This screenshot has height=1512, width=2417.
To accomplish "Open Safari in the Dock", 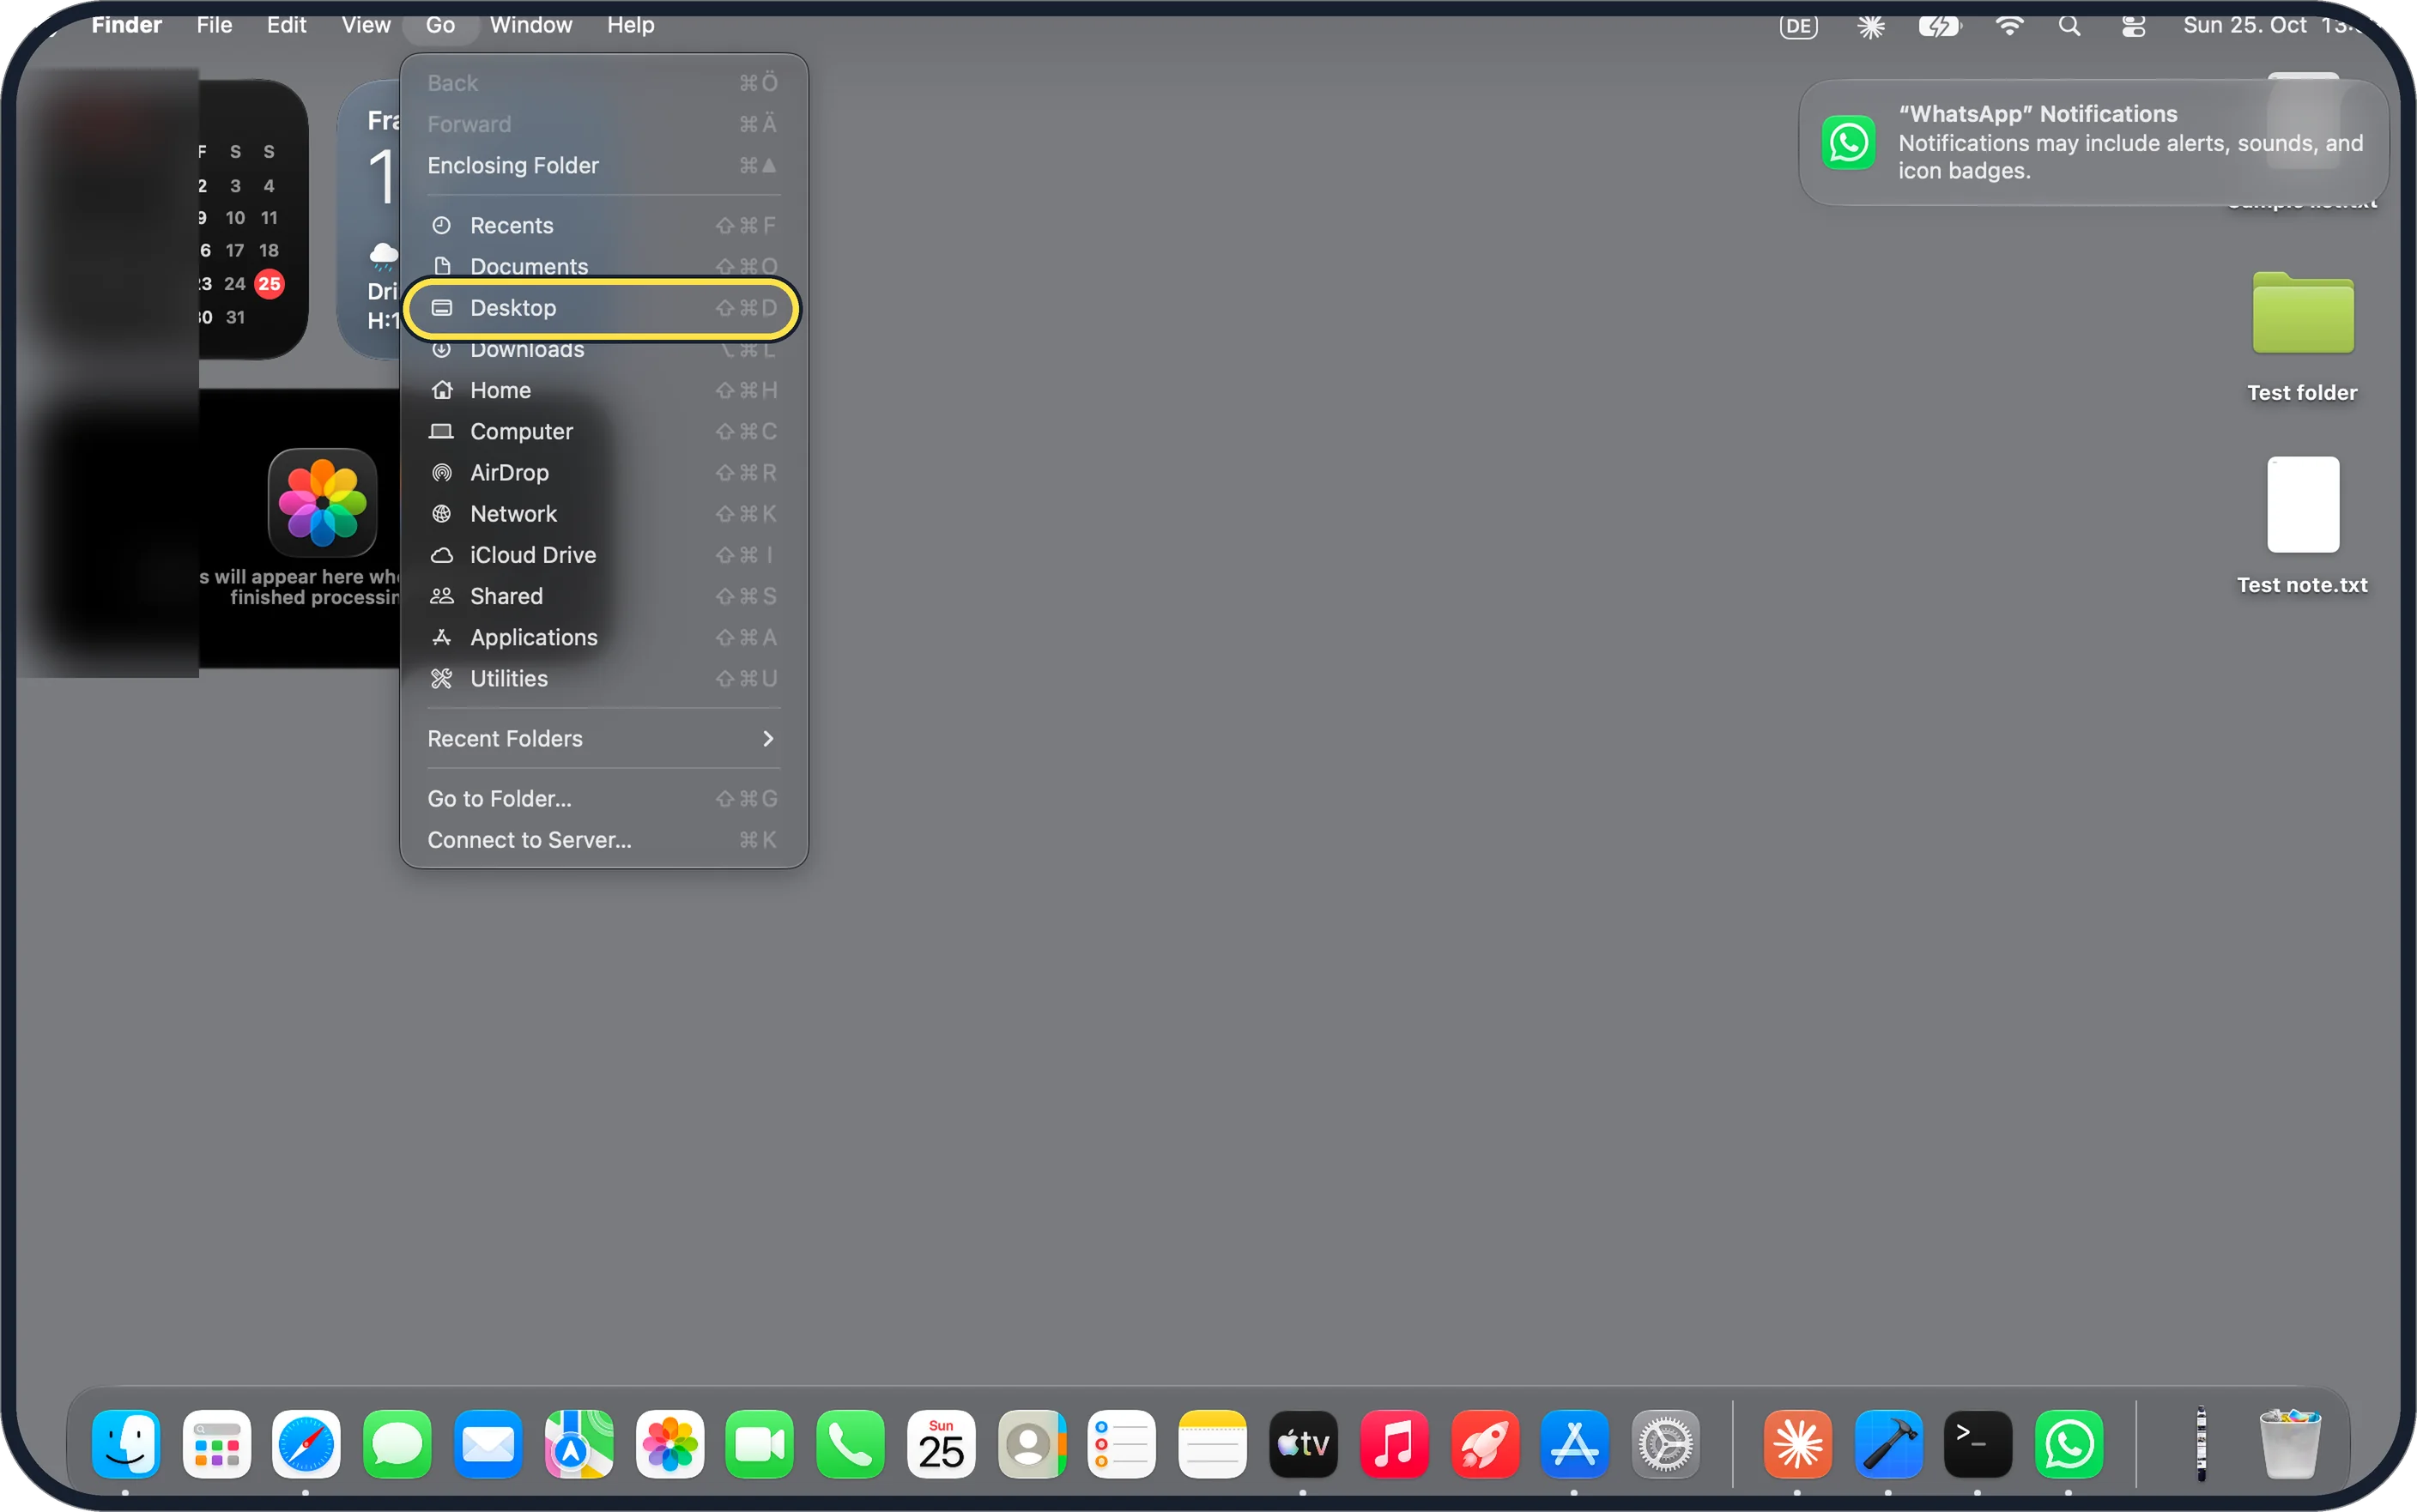I will 306,1444.
